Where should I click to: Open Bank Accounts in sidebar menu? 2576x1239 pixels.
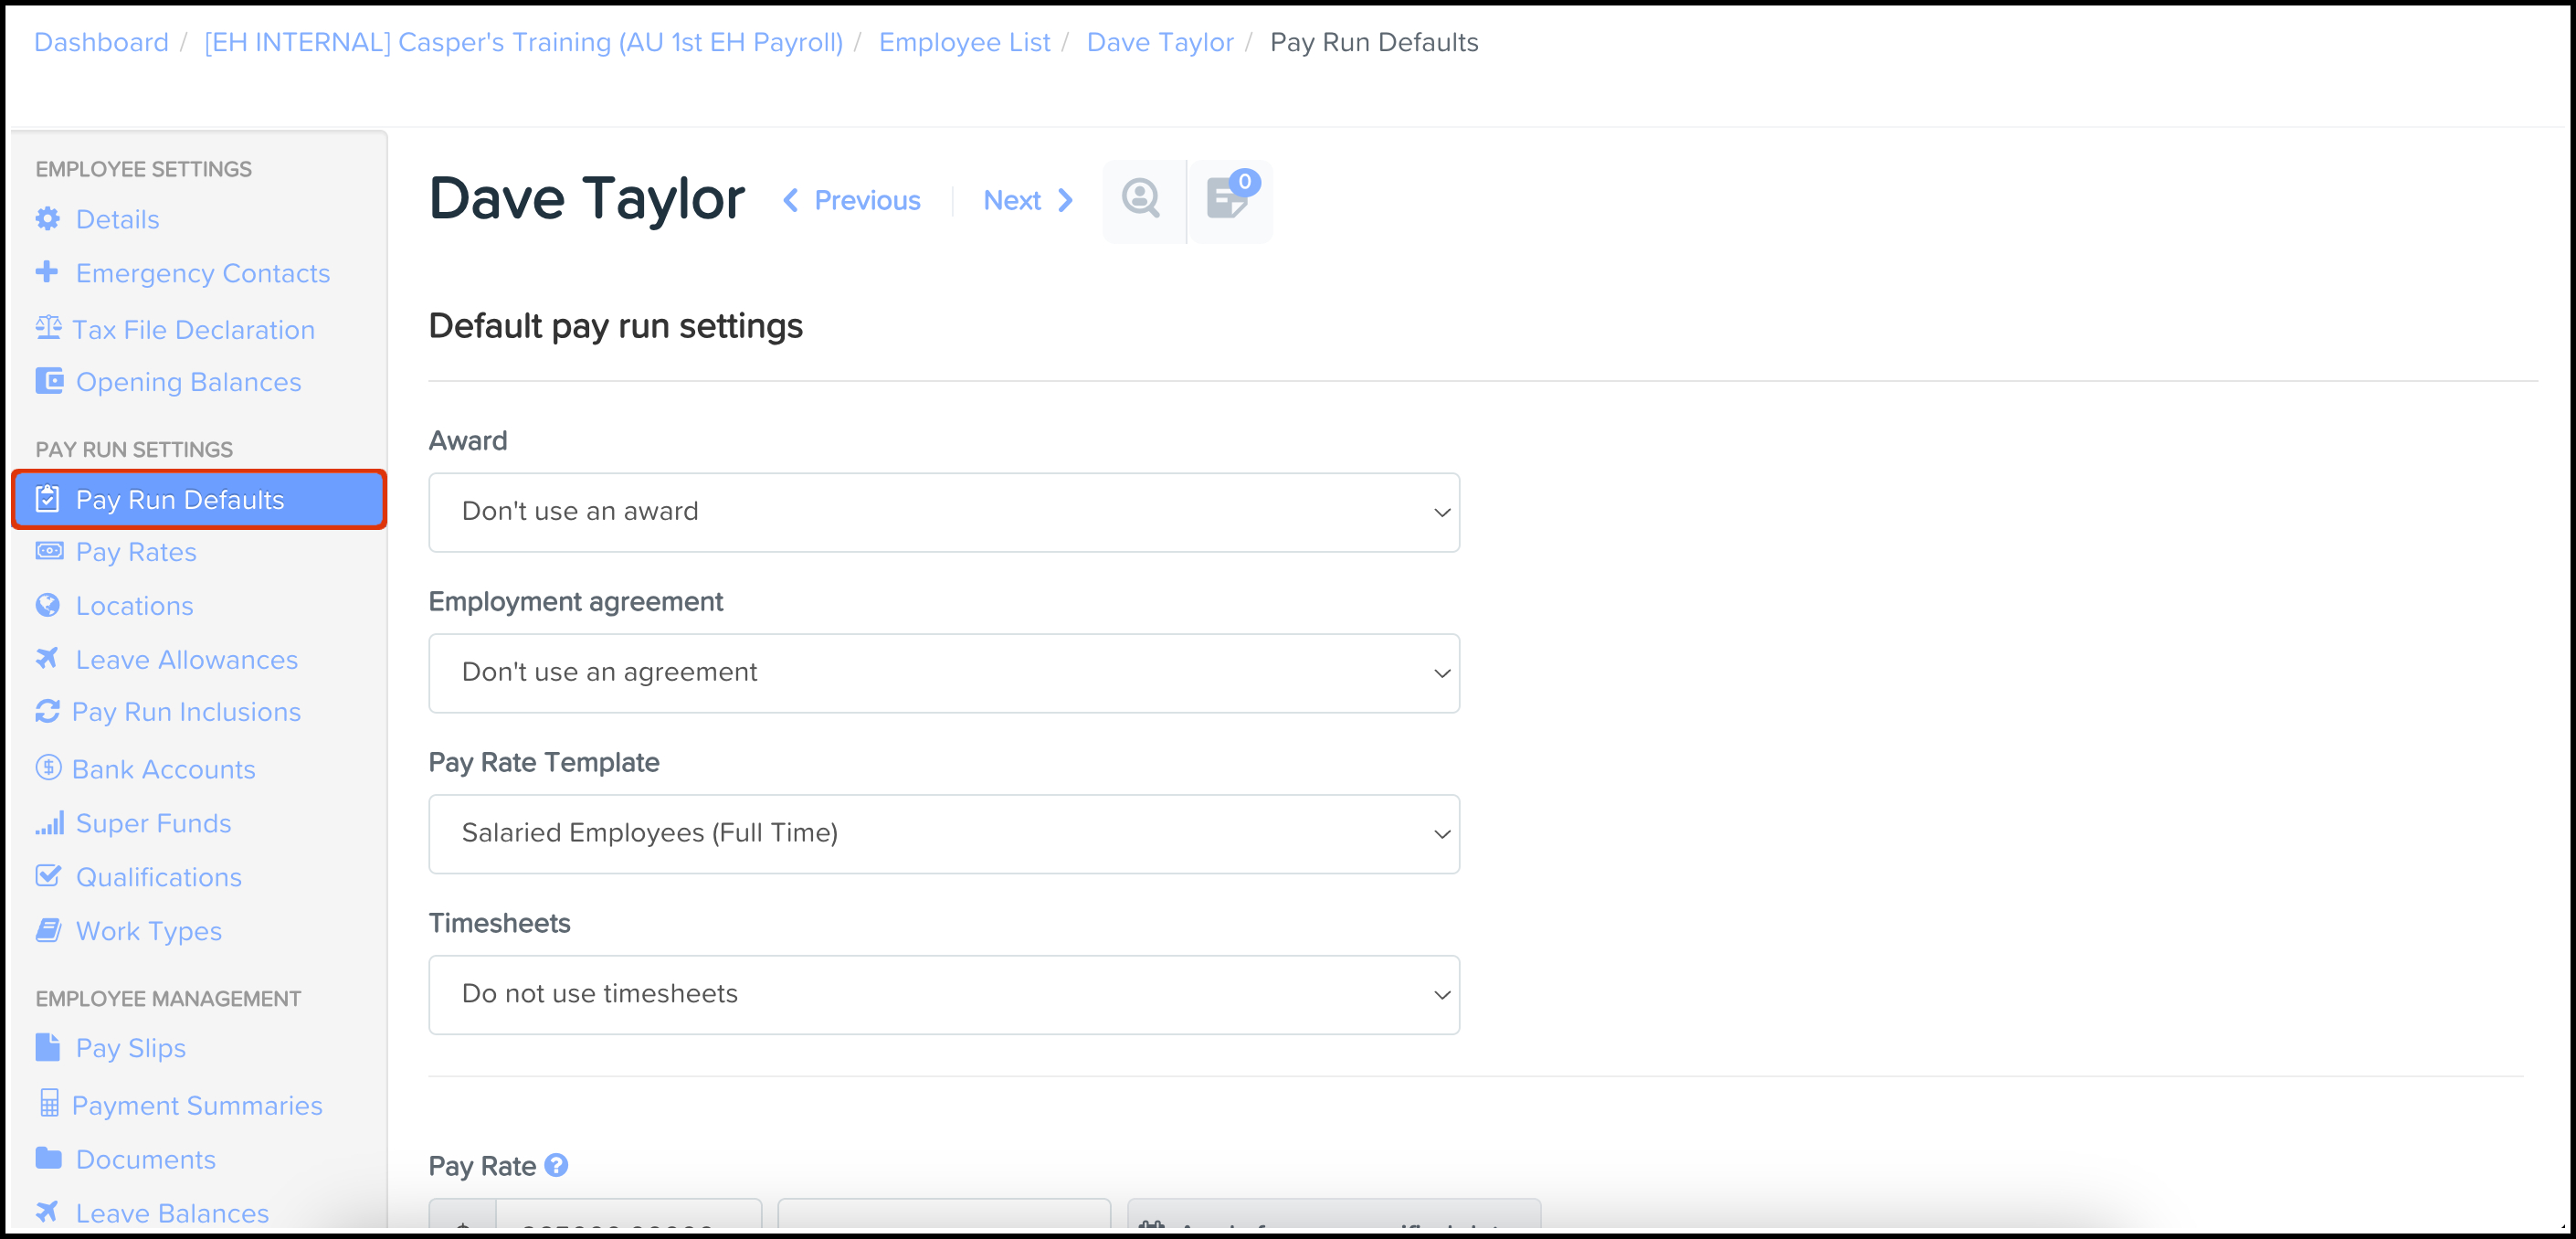tap(163, 769)
